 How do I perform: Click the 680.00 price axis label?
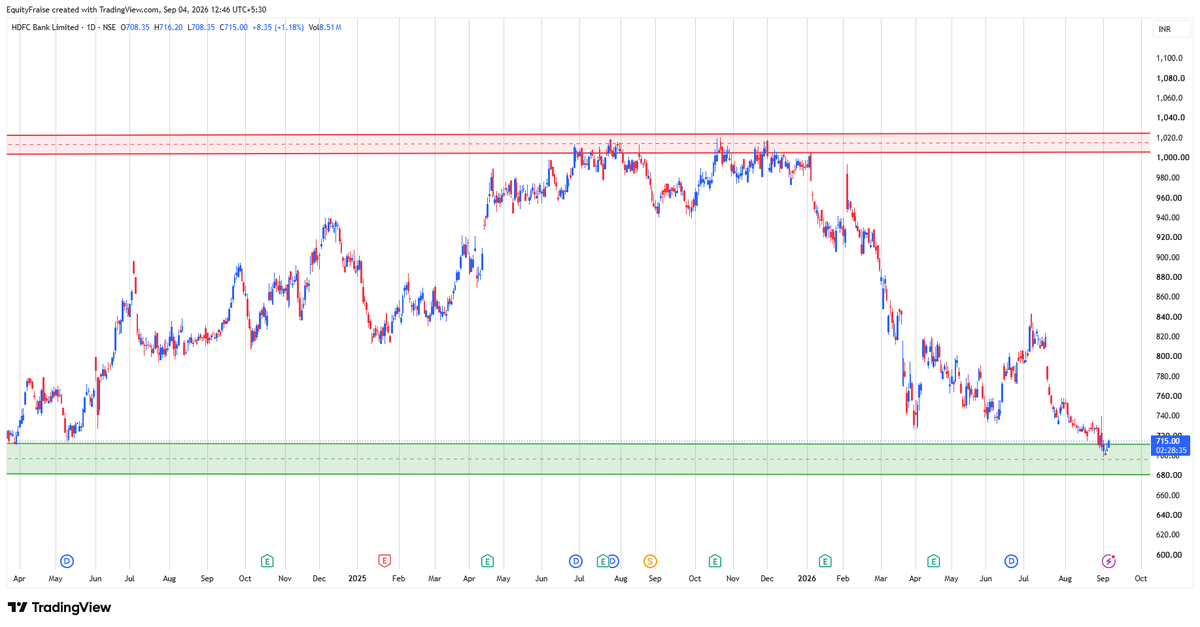(x=1170, y=476)
